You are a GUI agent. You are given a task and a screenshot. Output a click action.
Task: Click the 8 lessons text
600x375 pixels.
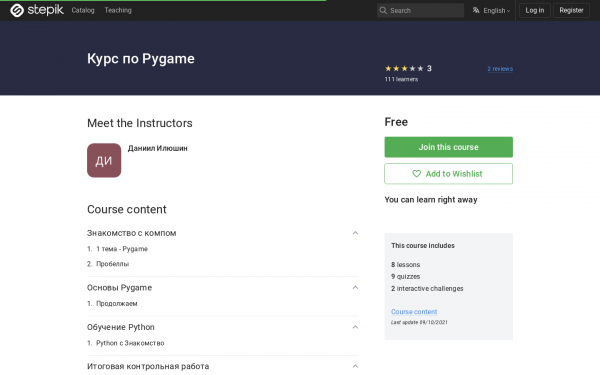point(406,264)
